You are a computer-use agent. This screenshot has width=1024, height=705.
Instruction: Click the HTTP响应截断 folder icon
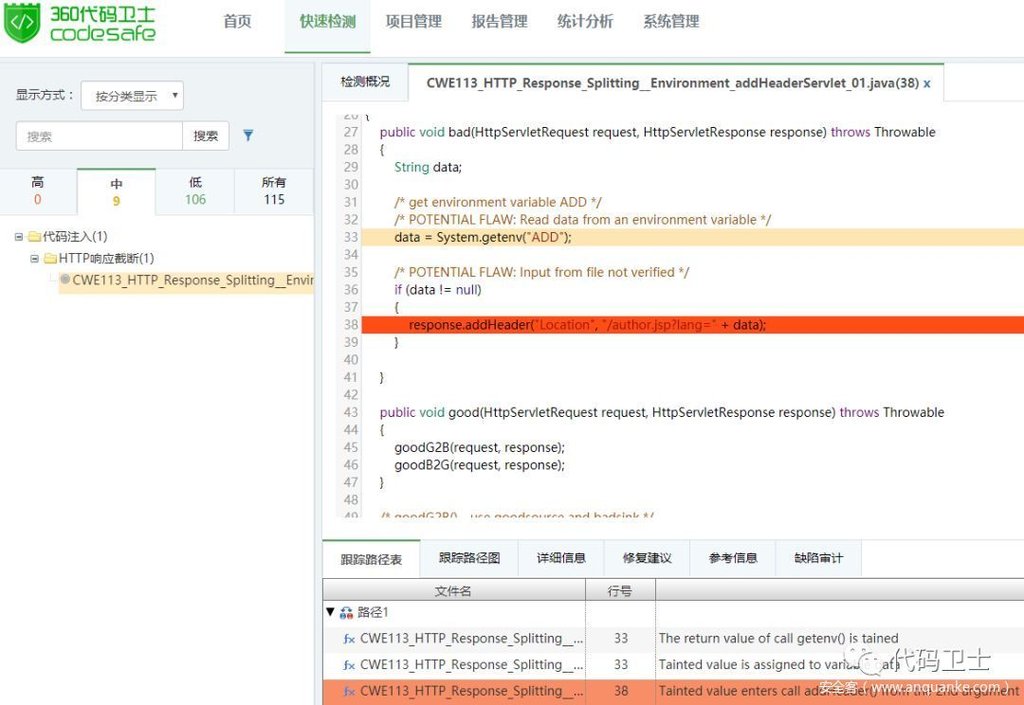click(50, 259)
